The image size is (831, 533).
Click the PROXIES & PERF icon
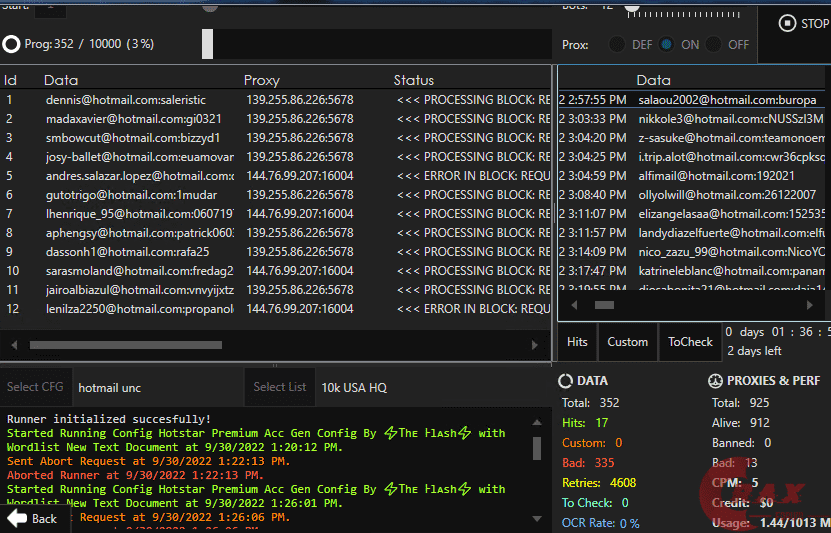tap(716, 381)
